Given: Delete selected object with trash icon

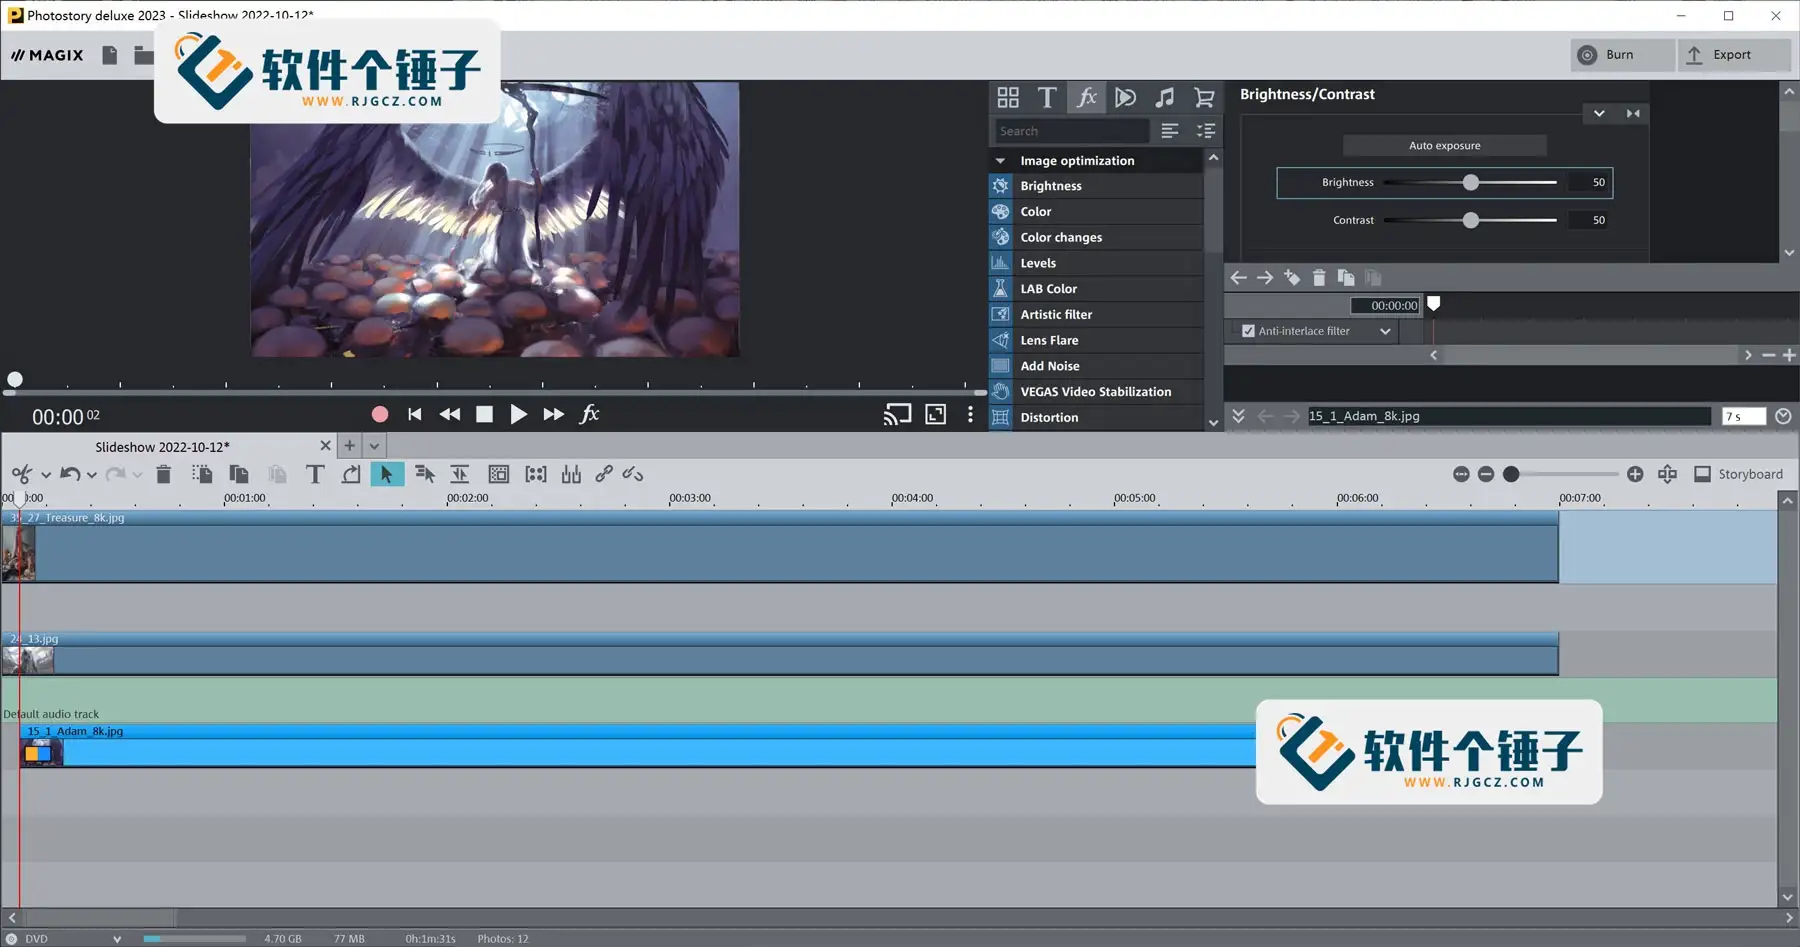Looking at the screenshot, I should point(164,474).
